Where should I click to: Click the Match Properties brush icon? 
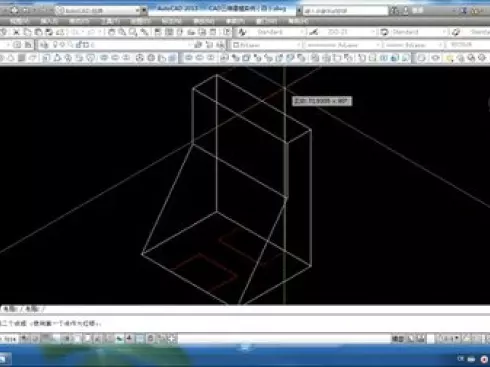tap(144, 32)
